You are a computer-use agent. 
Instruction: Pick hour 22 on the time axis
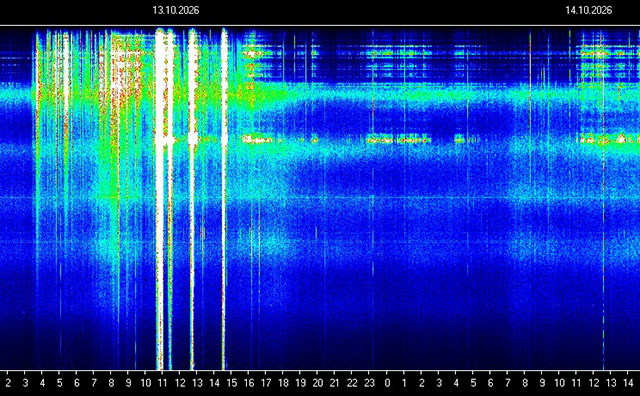352,383
